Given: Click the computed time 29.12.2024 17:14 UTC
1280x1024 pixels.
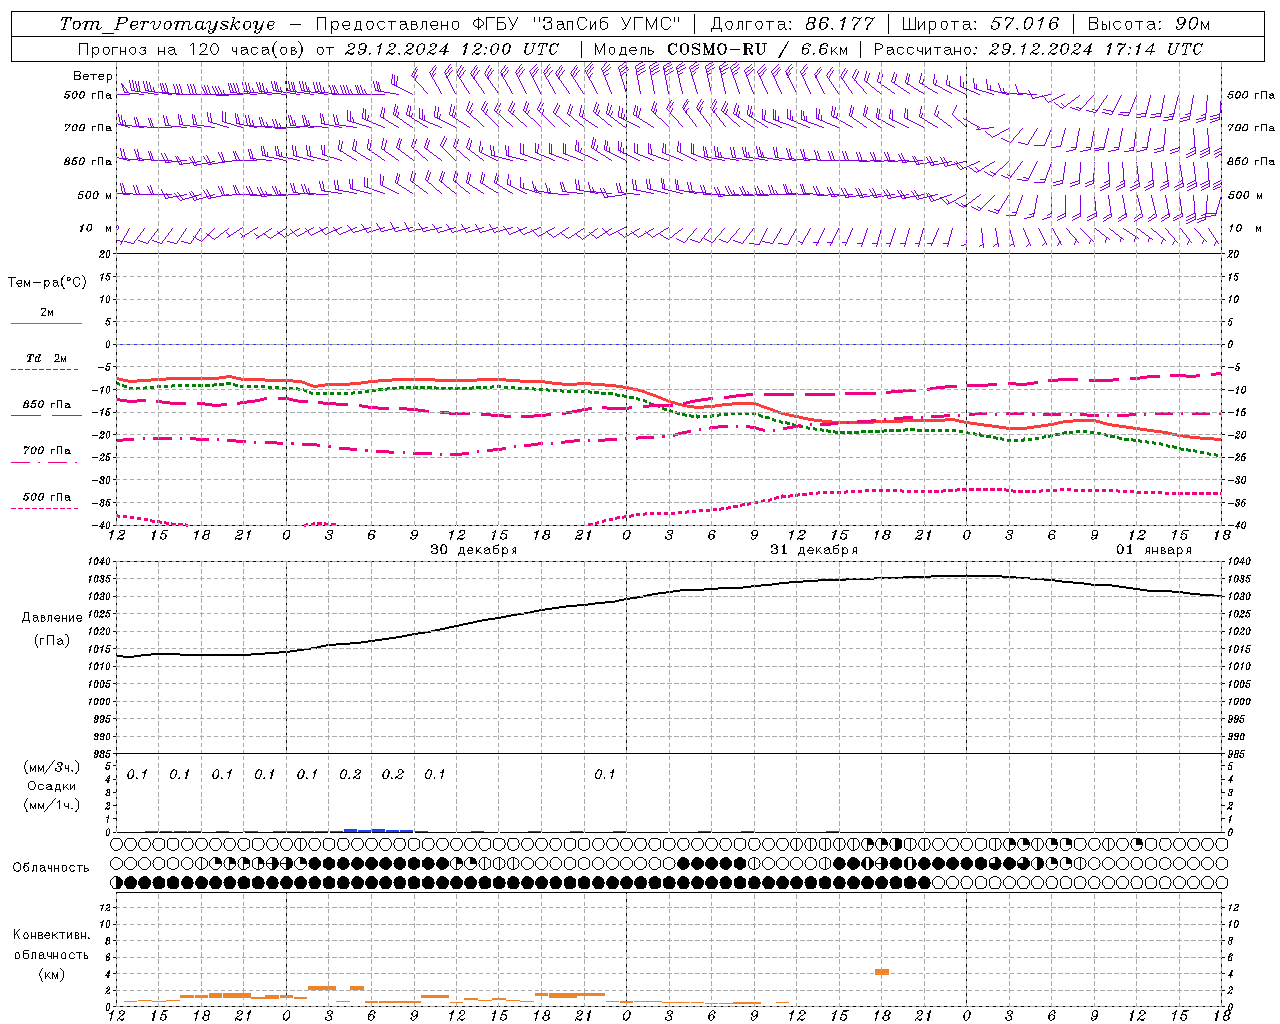Looking at the screenshot, I should pos(1096,49).
